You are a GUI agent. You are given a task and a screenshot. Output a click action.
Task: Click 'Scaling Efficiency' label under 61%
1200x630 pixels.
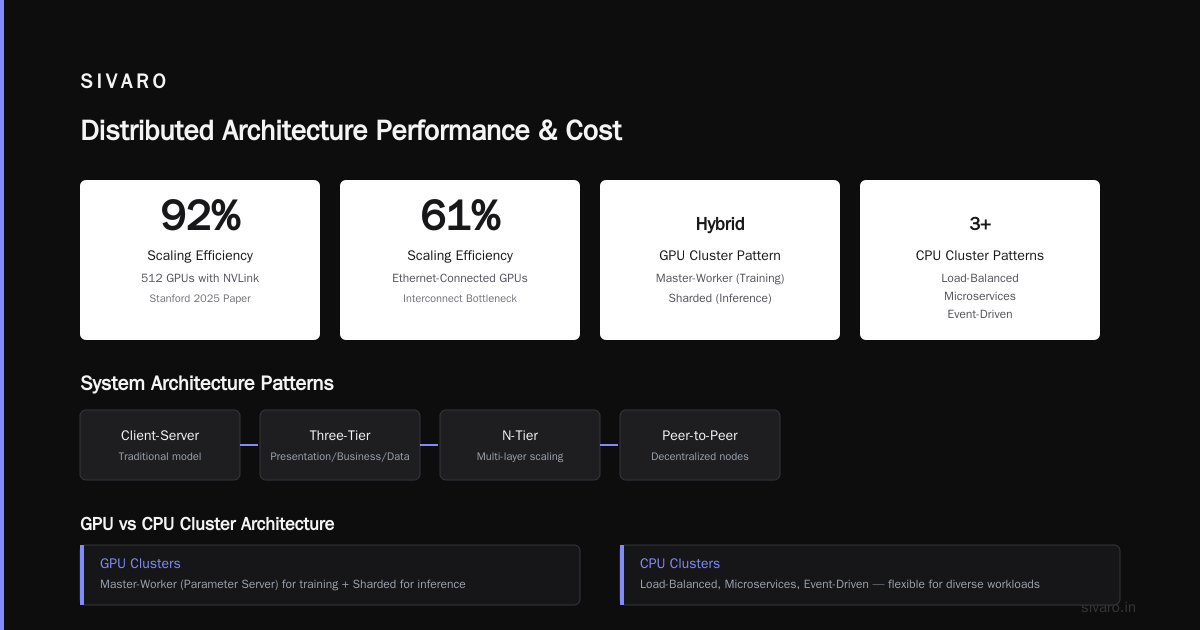(x=460, y=255)
